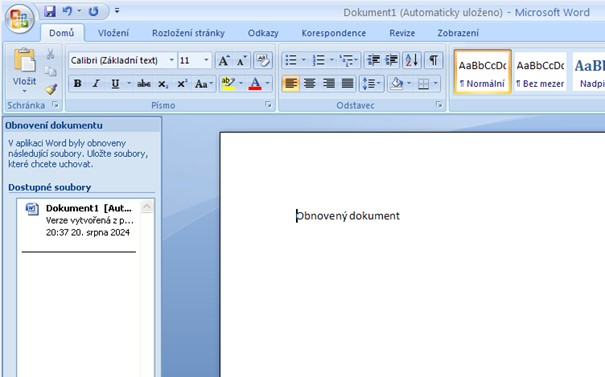Toggle bold formatting
605x377 pixels.
point(78,84)
